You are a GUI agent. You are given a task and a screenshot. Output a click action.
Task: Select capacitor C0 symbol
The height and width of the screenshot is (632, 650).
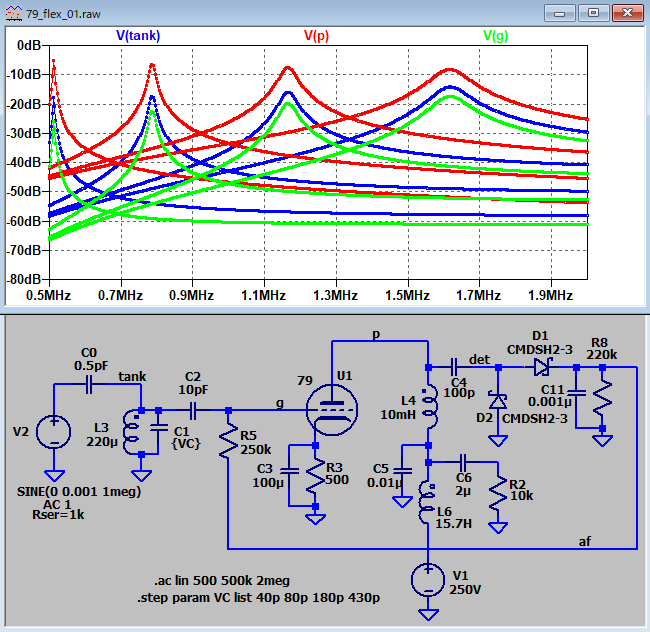click(x=90, y=385)
